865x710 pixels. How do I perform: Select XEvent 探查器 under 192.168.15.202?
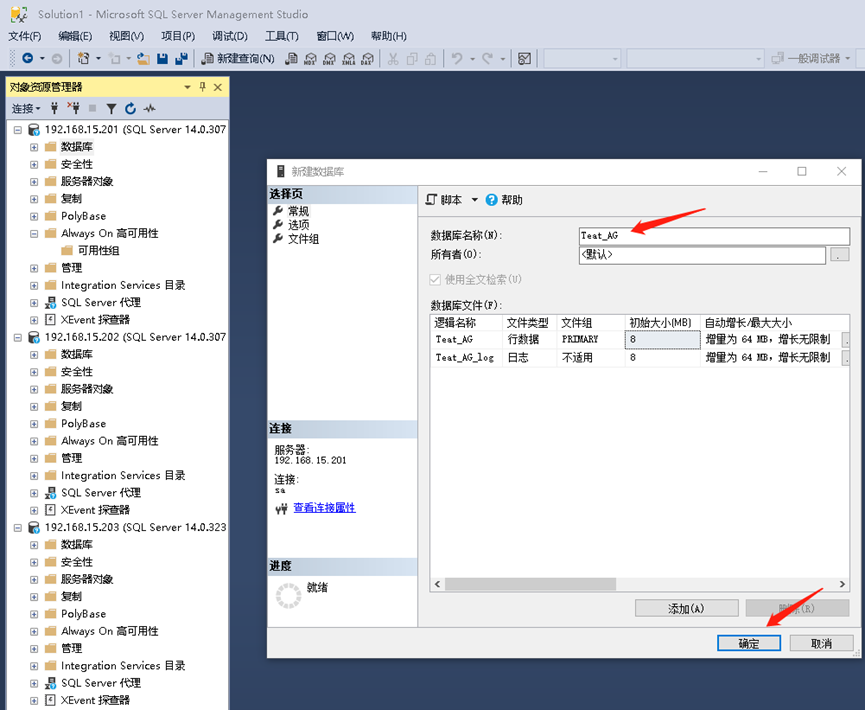pyautogui.click(x=95, y=510)
